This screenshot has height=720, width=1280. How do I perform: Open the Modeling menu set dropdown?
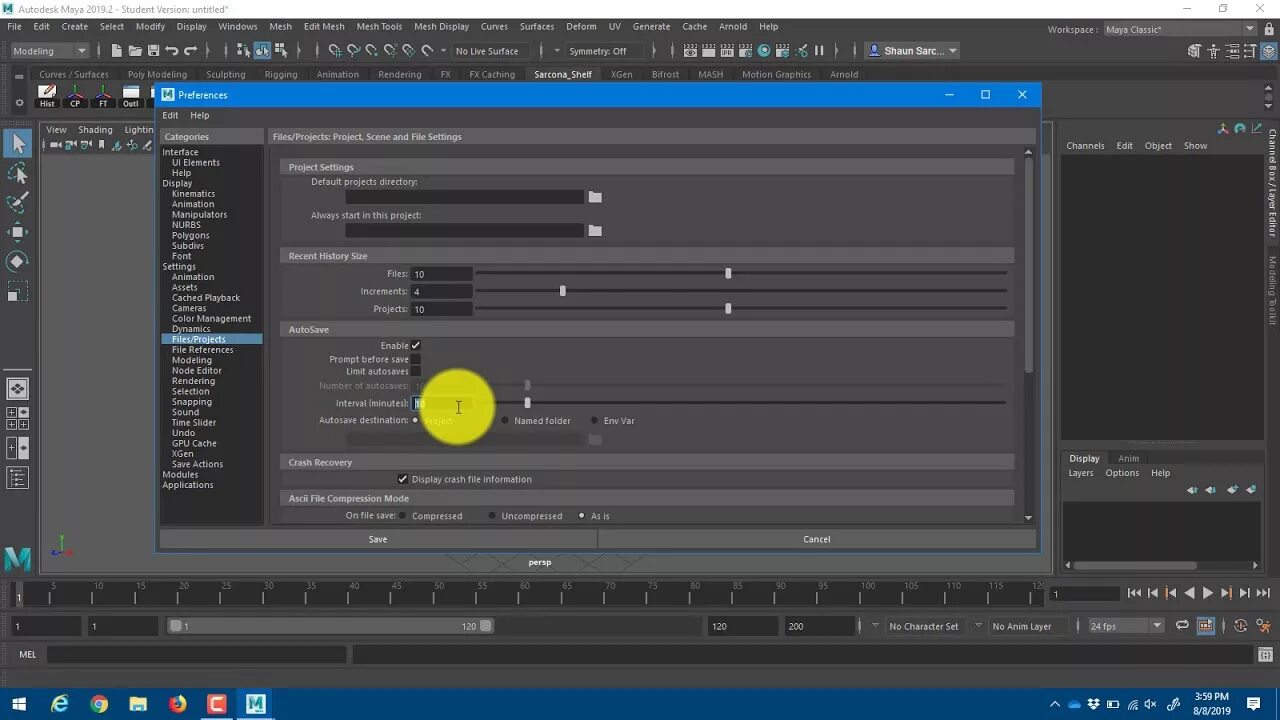[49, 51]
